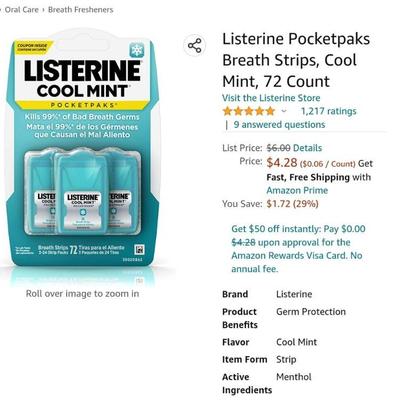Click the QR code on package image
400x400 pixels.
pyautogui.click(x=139, y=250)
